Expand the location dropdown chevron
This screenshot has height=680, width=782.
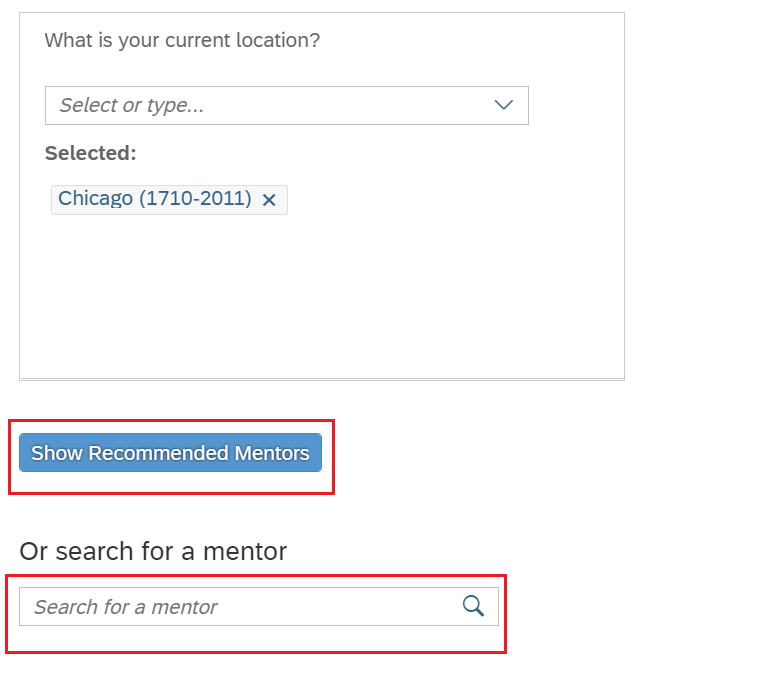tap(503, 105)
